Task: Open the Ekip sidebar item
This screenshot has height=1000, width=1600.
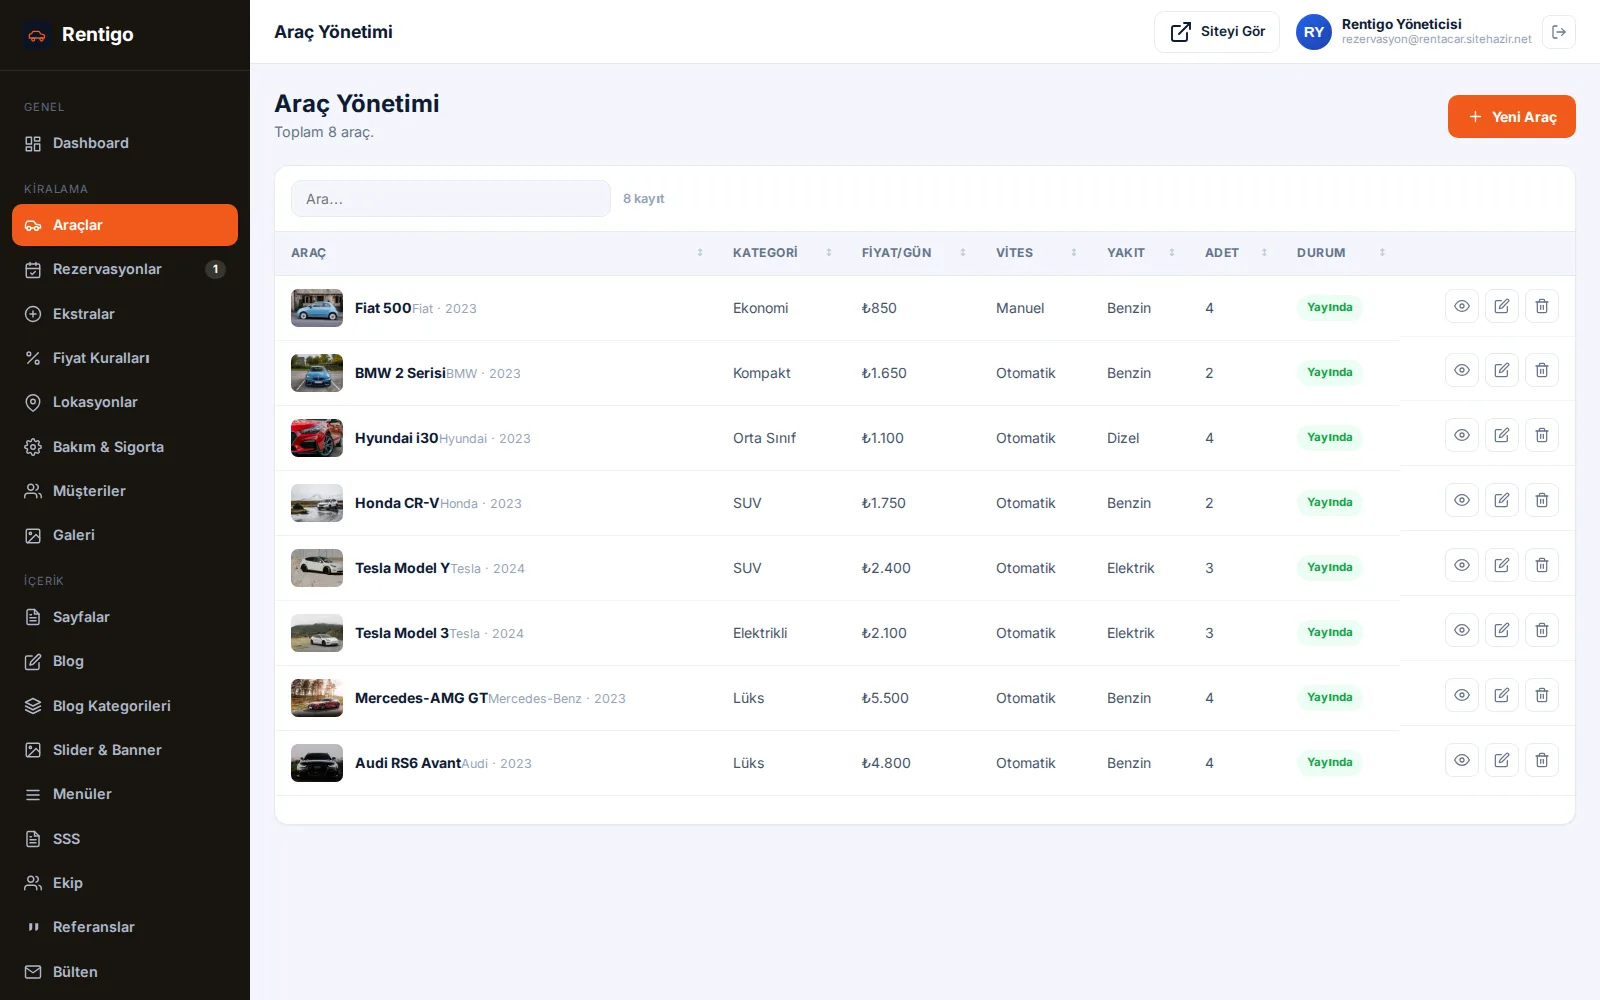Action: coord(125,883)
